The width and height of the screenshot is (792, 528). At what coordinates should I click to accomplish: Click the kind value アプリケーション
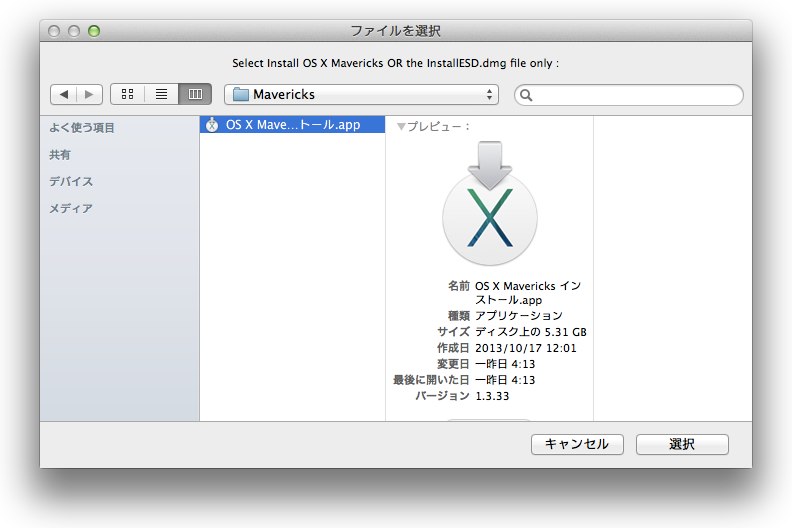pos(519,316)
